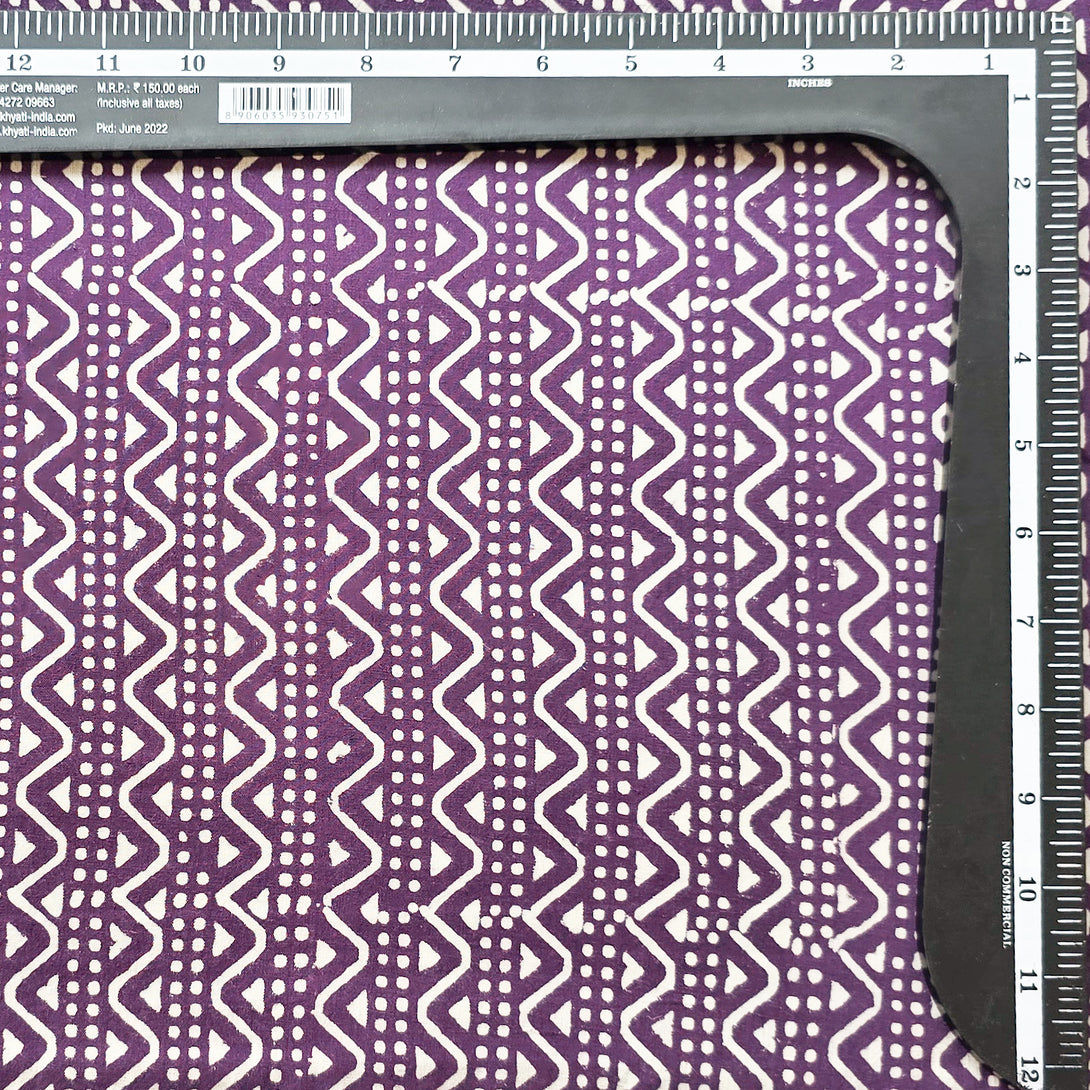
Task: Click the number 11 on the vertical ruler
Action: coord(1023,977)
